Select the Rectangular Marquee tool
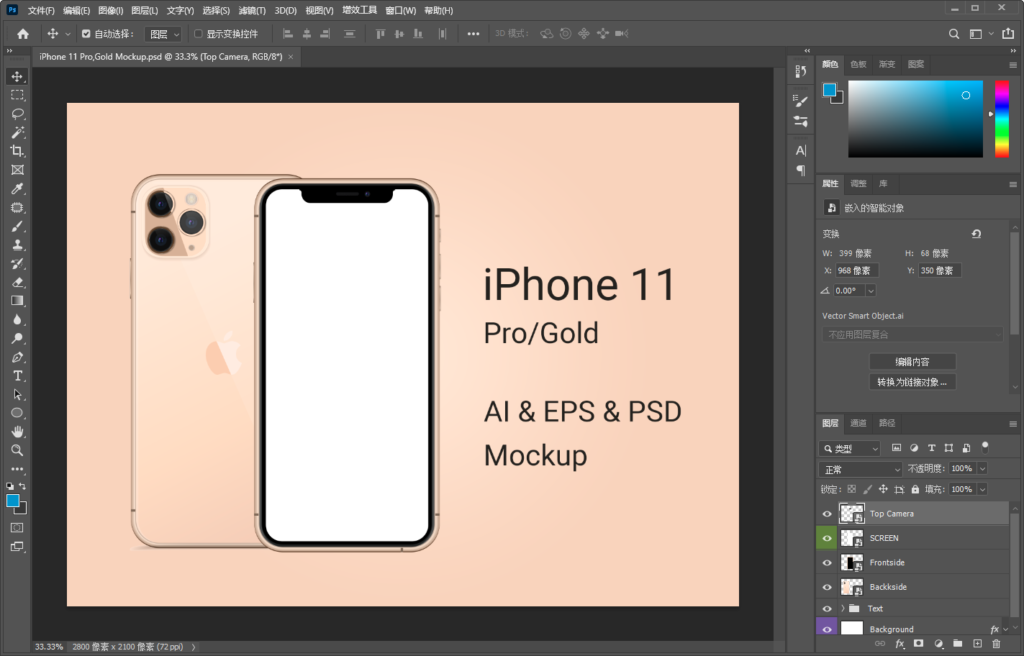Viewport: 1024px width, 656px height. [17, 95]
